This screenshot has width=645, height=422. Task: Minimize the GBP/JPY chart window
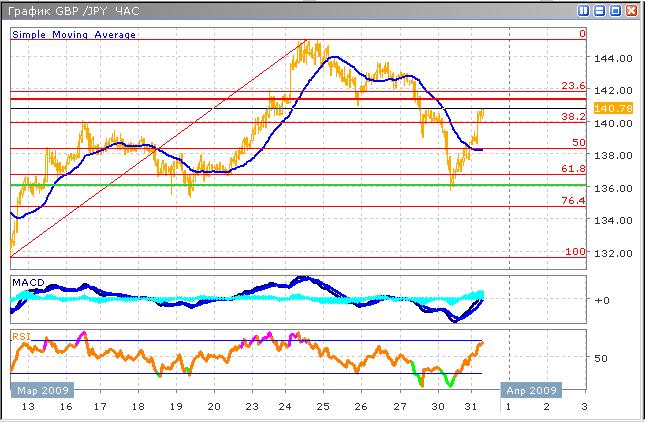(x=599, y=10)
